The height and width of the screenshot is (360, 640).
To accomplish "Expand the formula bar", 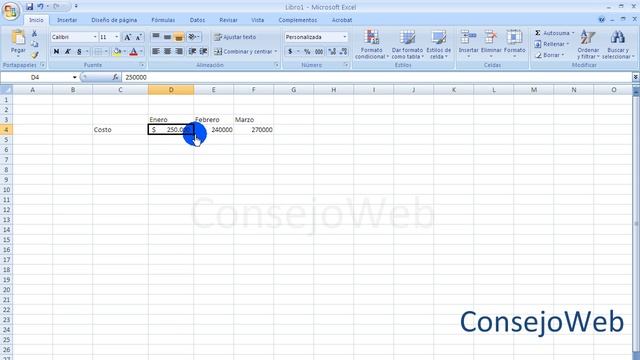I will point(635,77).
